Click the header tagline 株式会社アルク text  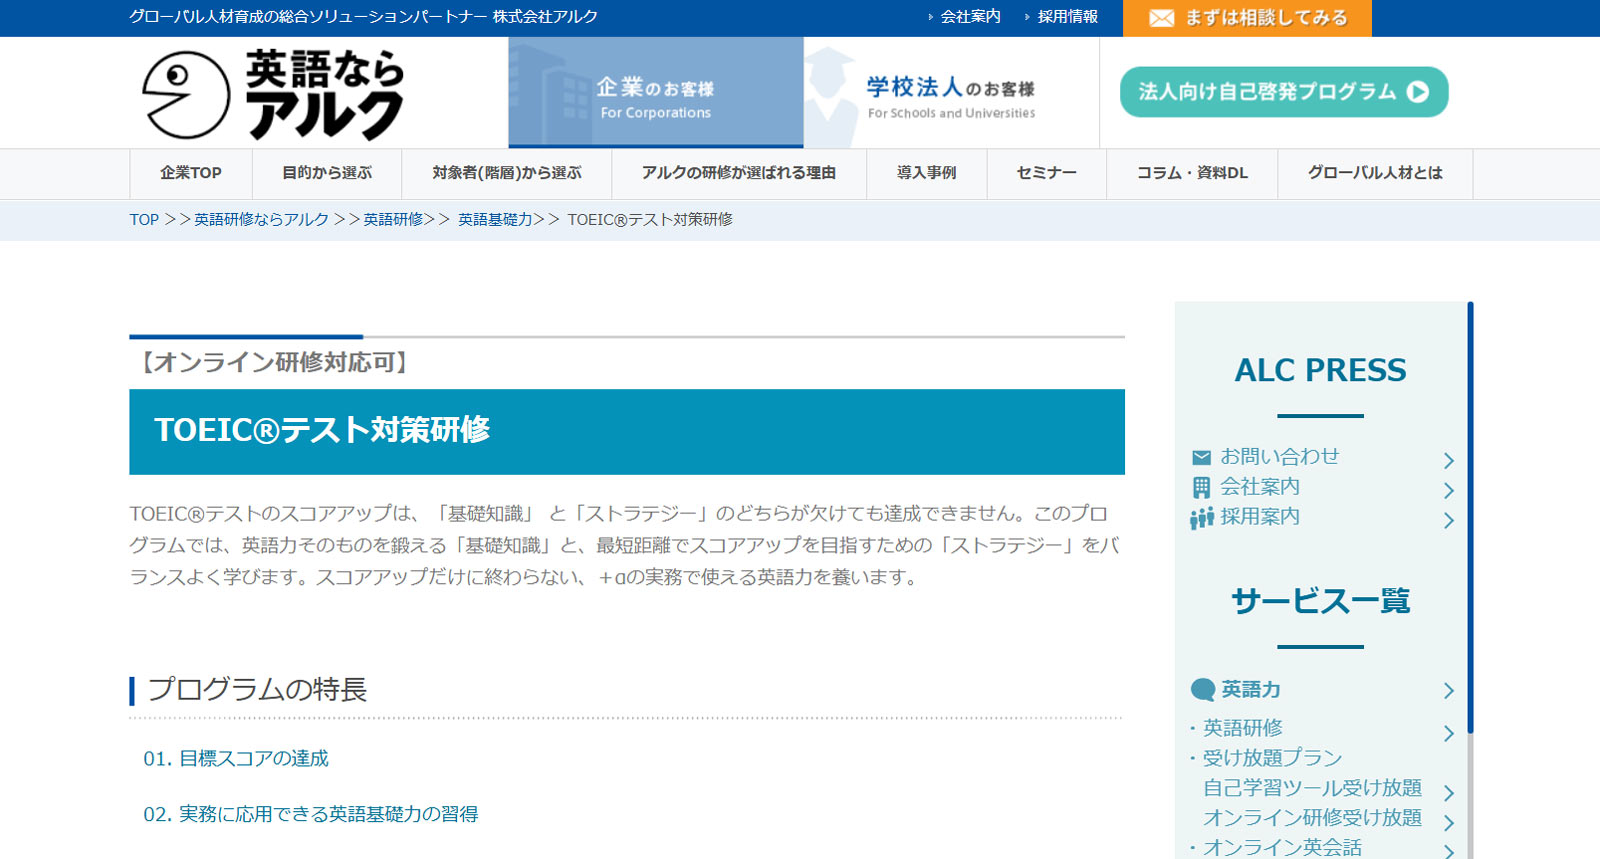coord(545,17)
